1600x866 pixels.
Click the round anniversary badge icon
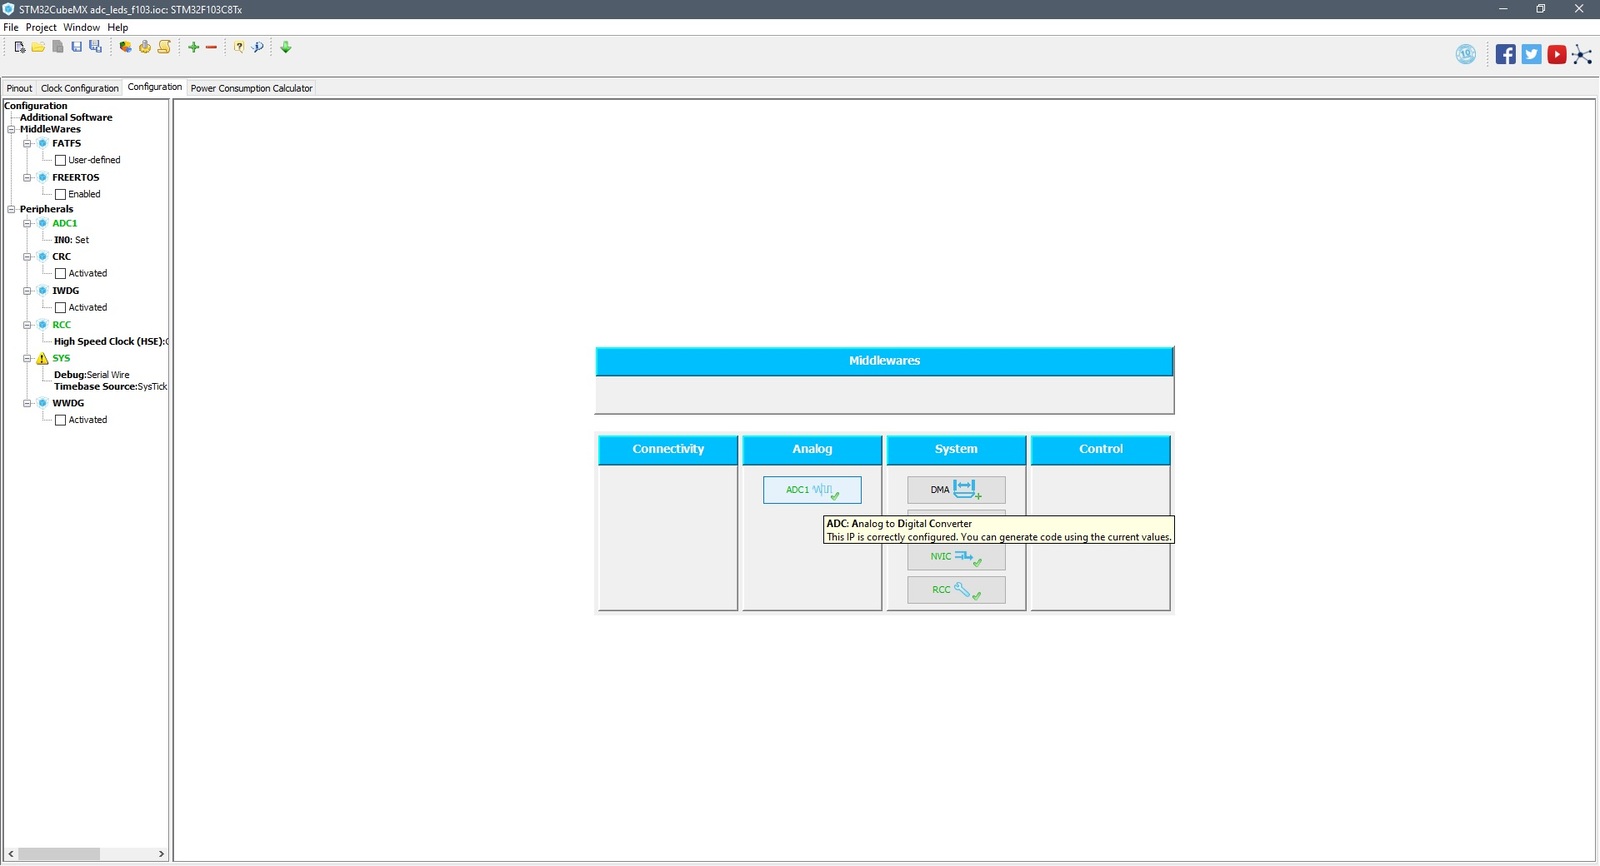tap(1466, 54)
